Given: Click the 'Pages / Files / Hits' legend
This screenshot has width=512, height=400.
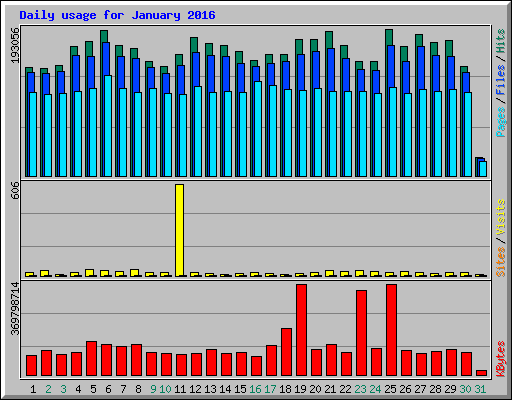Looking at the screenshot, I should [500, 83].
